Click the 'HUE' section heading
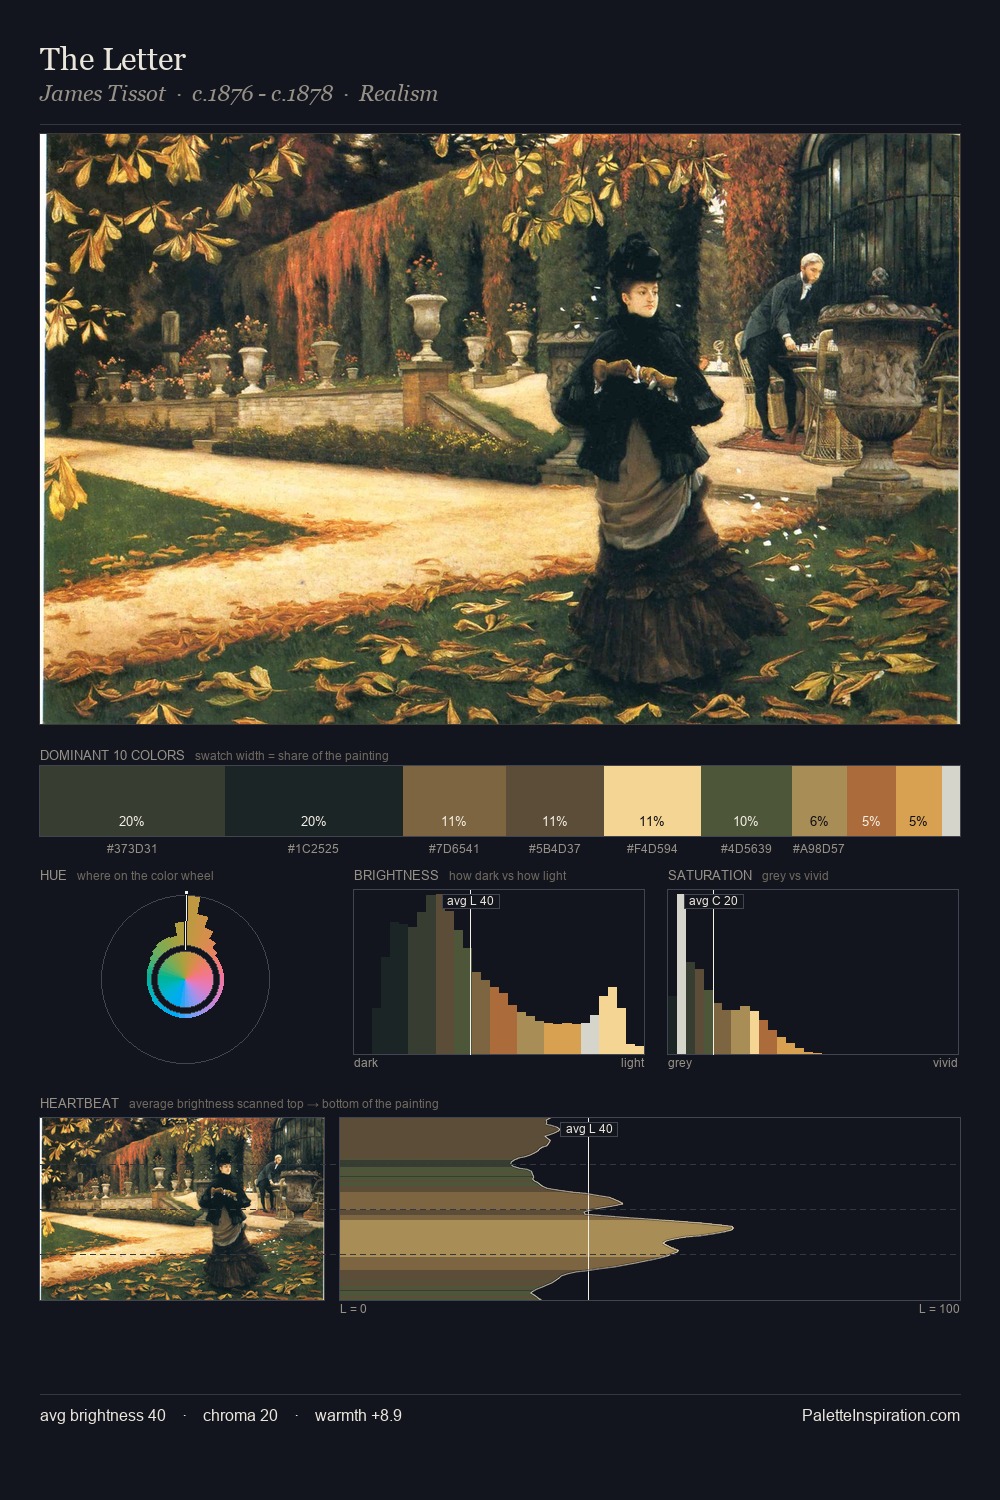This screenshot has height=1500, width=1000. (x=53, y=875)
